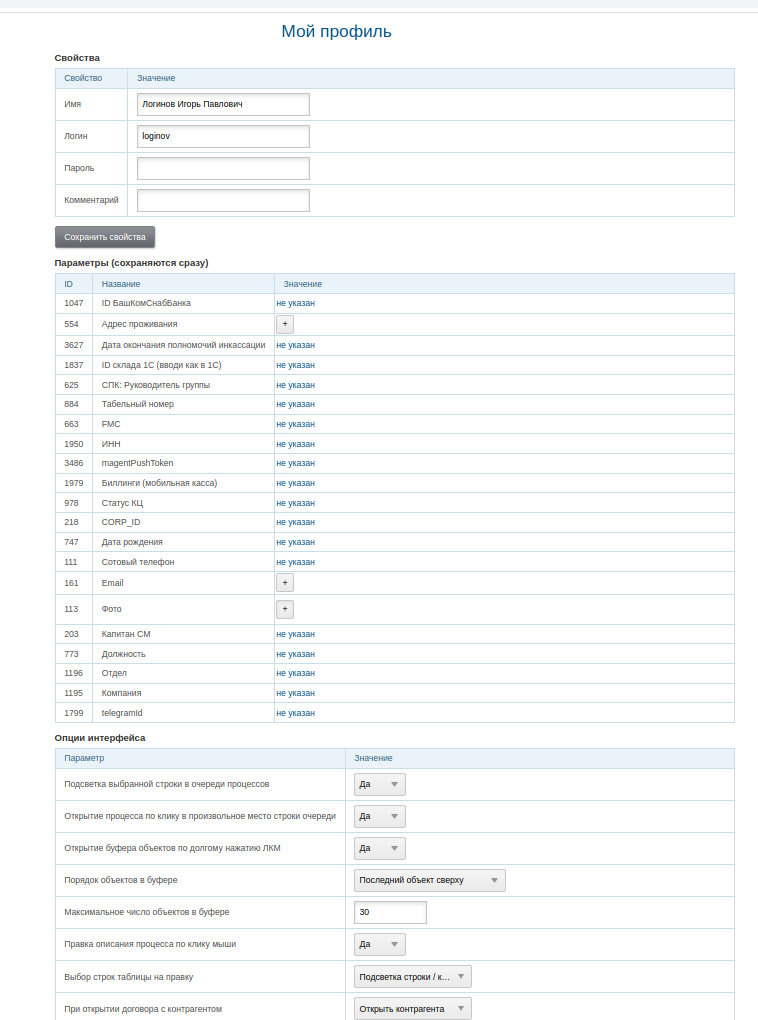Click the Мой профиль heading

(x=336, y=31)
